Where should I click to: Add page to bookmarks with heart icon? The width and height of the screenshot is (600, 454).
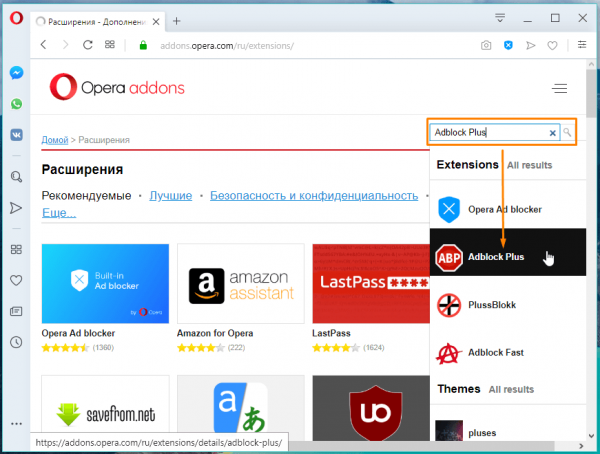pyautogui.click(x=552, y=46)
